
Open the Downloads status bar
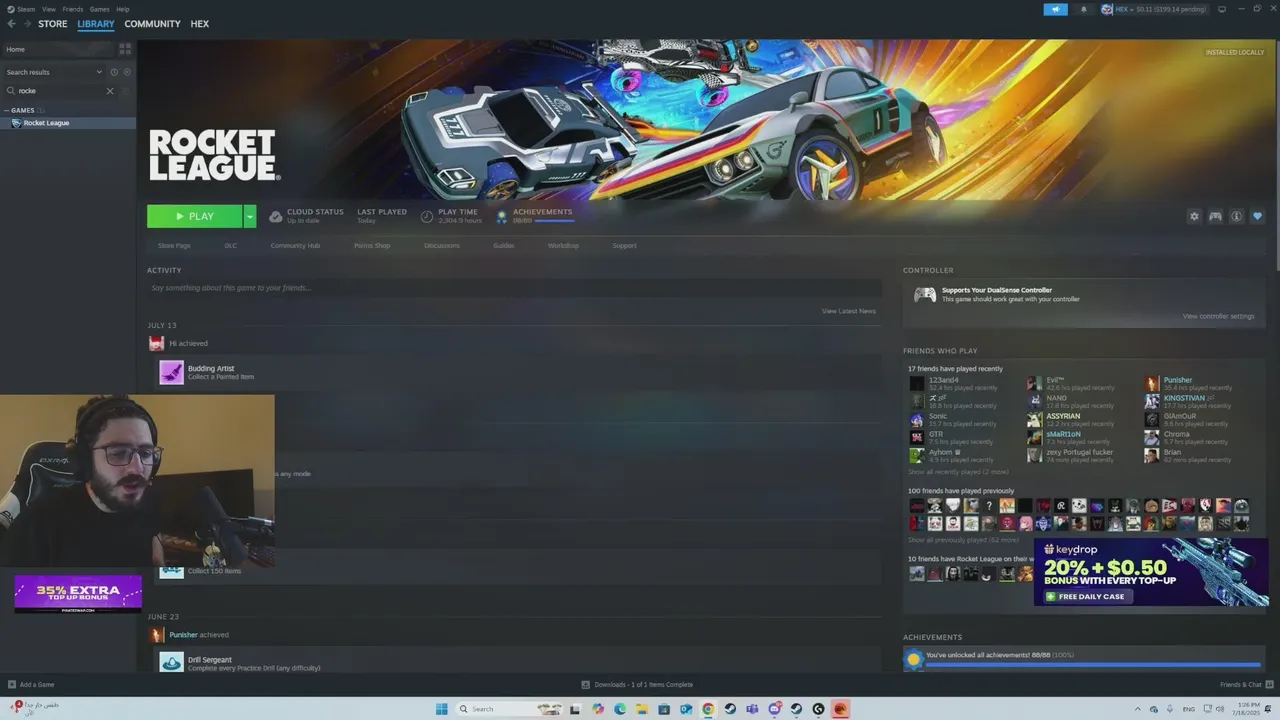[638, 685]
